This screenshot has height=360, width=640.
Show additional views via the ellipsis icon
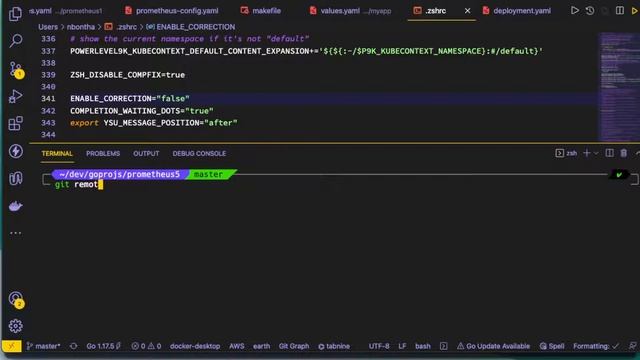[16, 233]
